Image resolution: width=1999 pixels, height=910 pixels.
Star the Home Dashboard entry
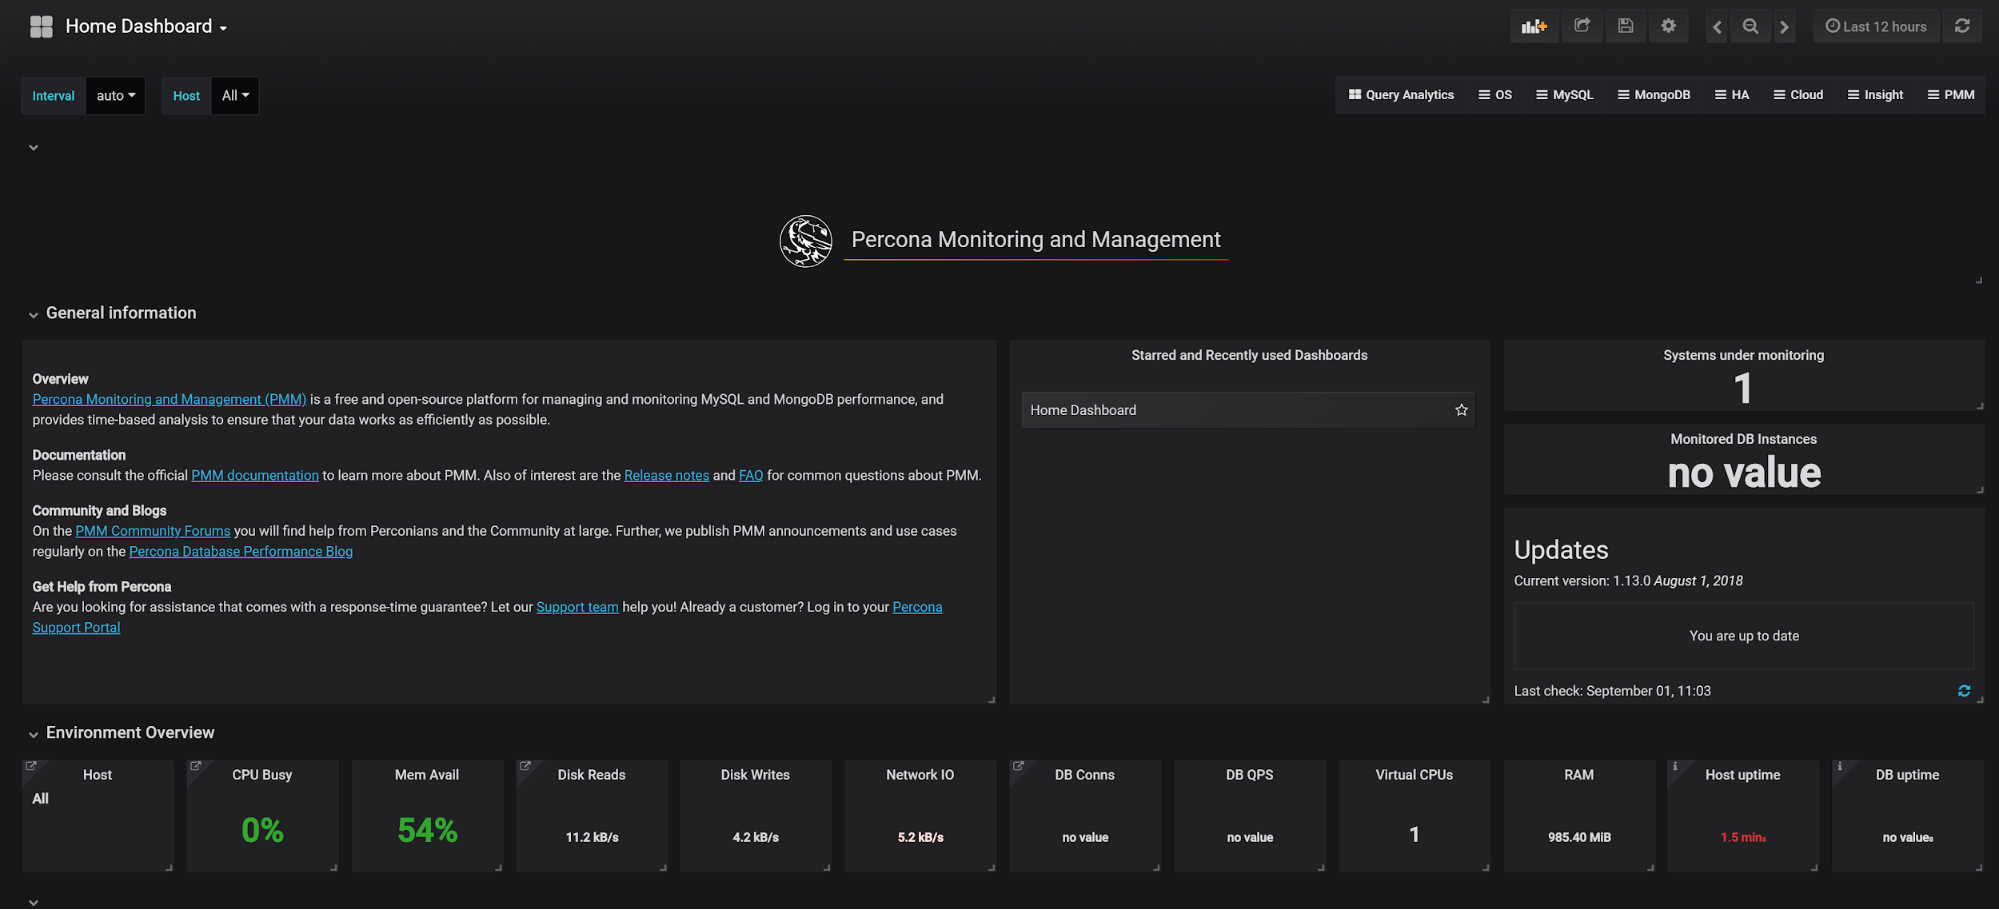1460,409
